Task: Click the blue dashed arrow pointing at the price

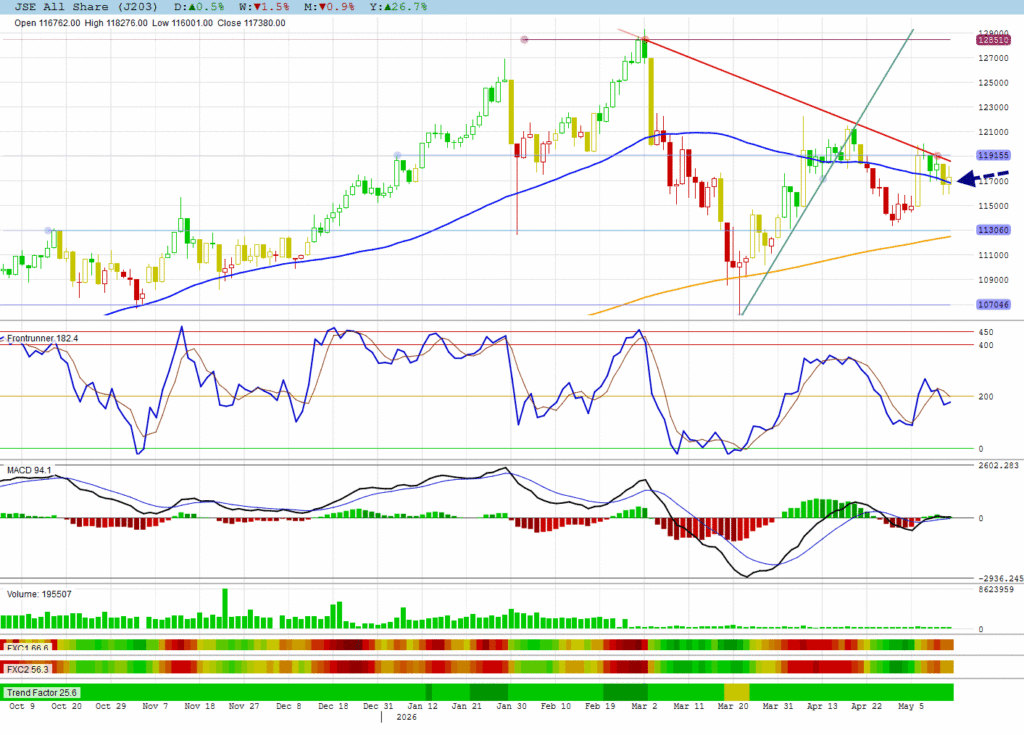Action: [983, 178]
